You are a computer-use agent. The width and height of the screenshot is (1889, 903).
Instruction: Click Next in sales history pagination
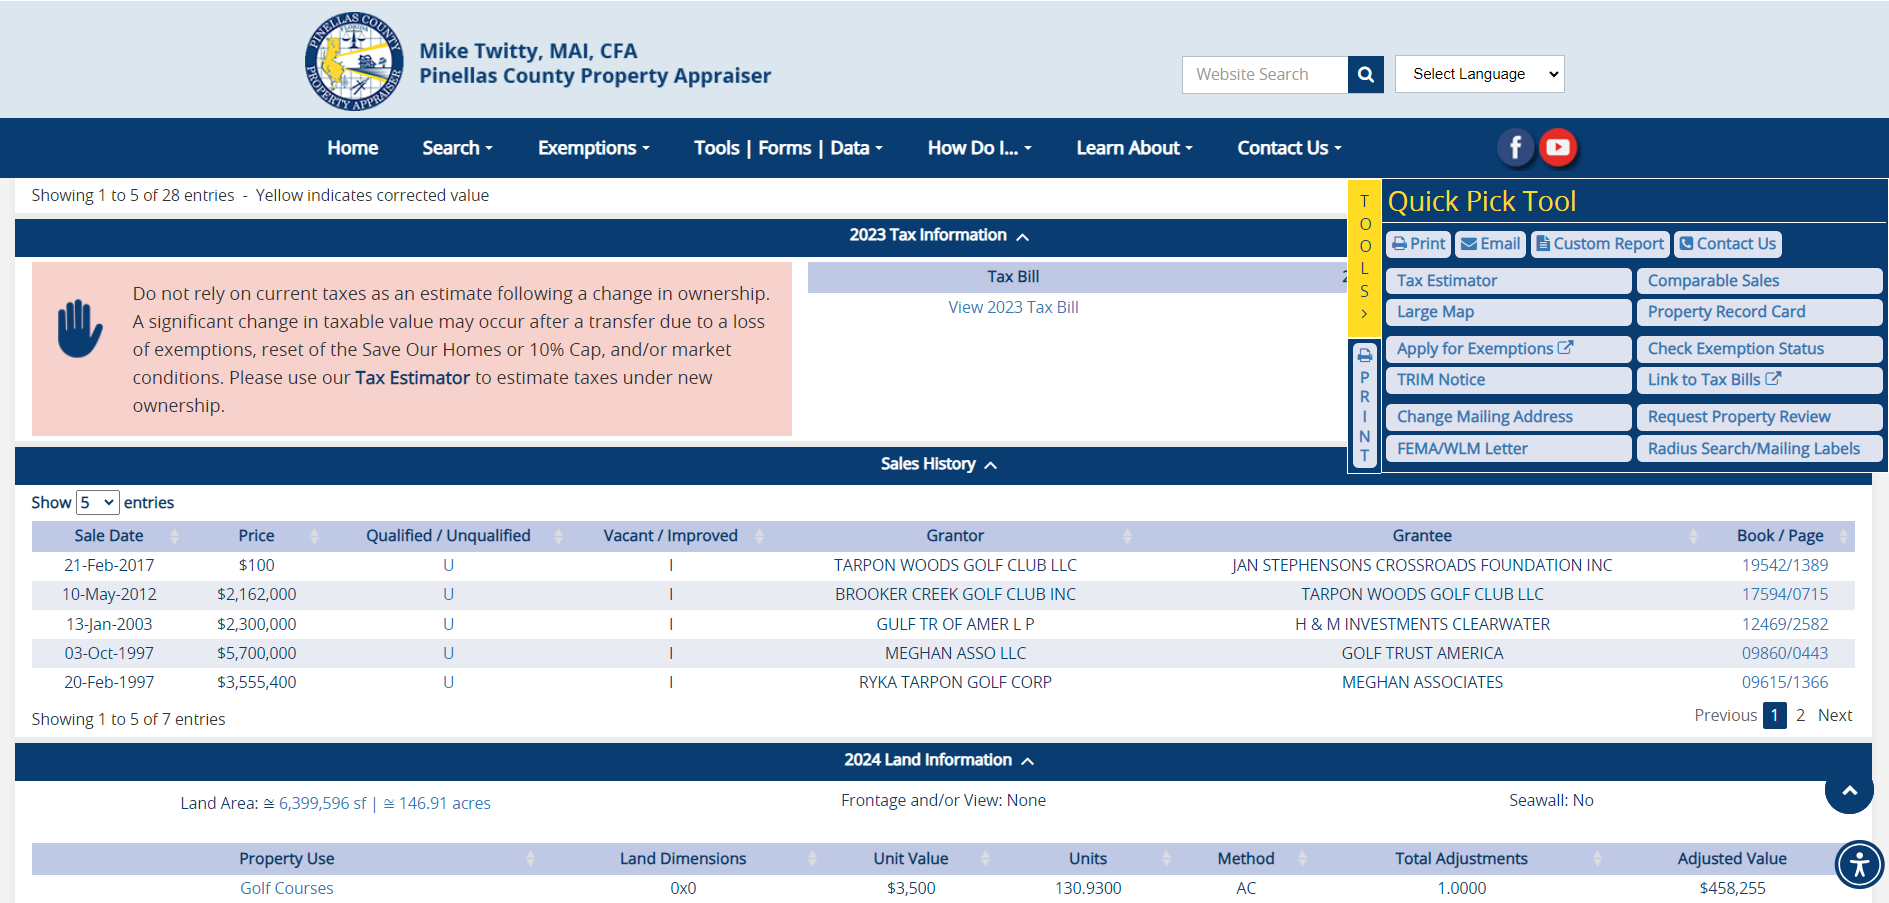tap(1835, 715)
